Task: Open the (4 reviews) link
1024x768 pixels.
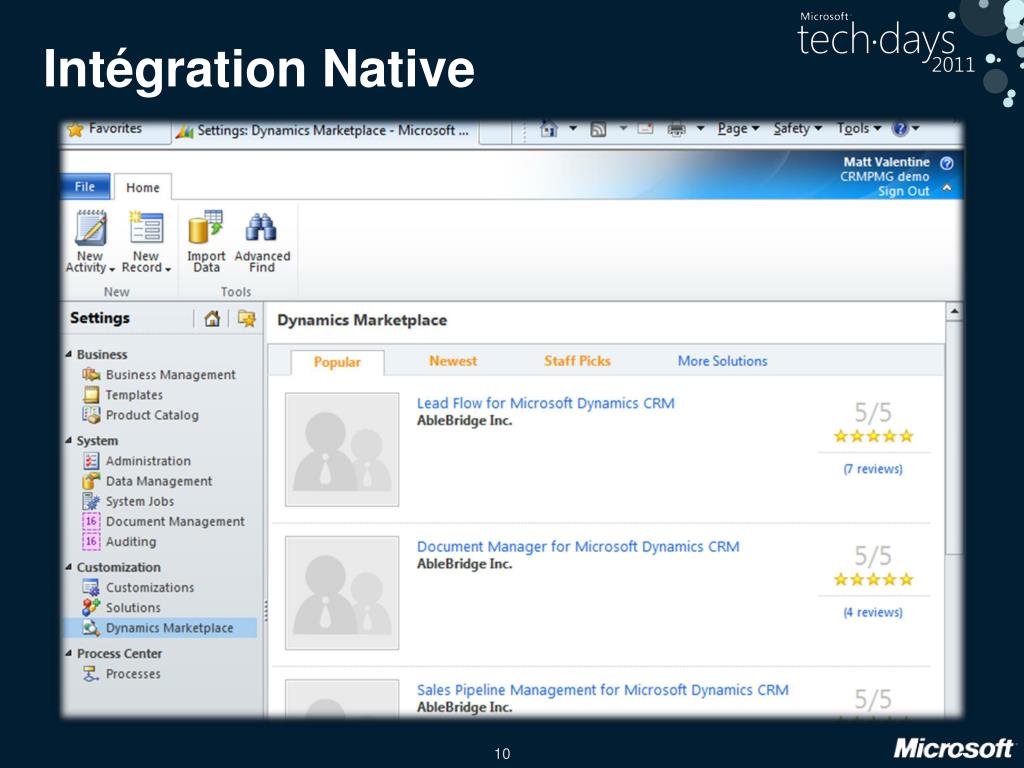Action: tap(873, 613)
